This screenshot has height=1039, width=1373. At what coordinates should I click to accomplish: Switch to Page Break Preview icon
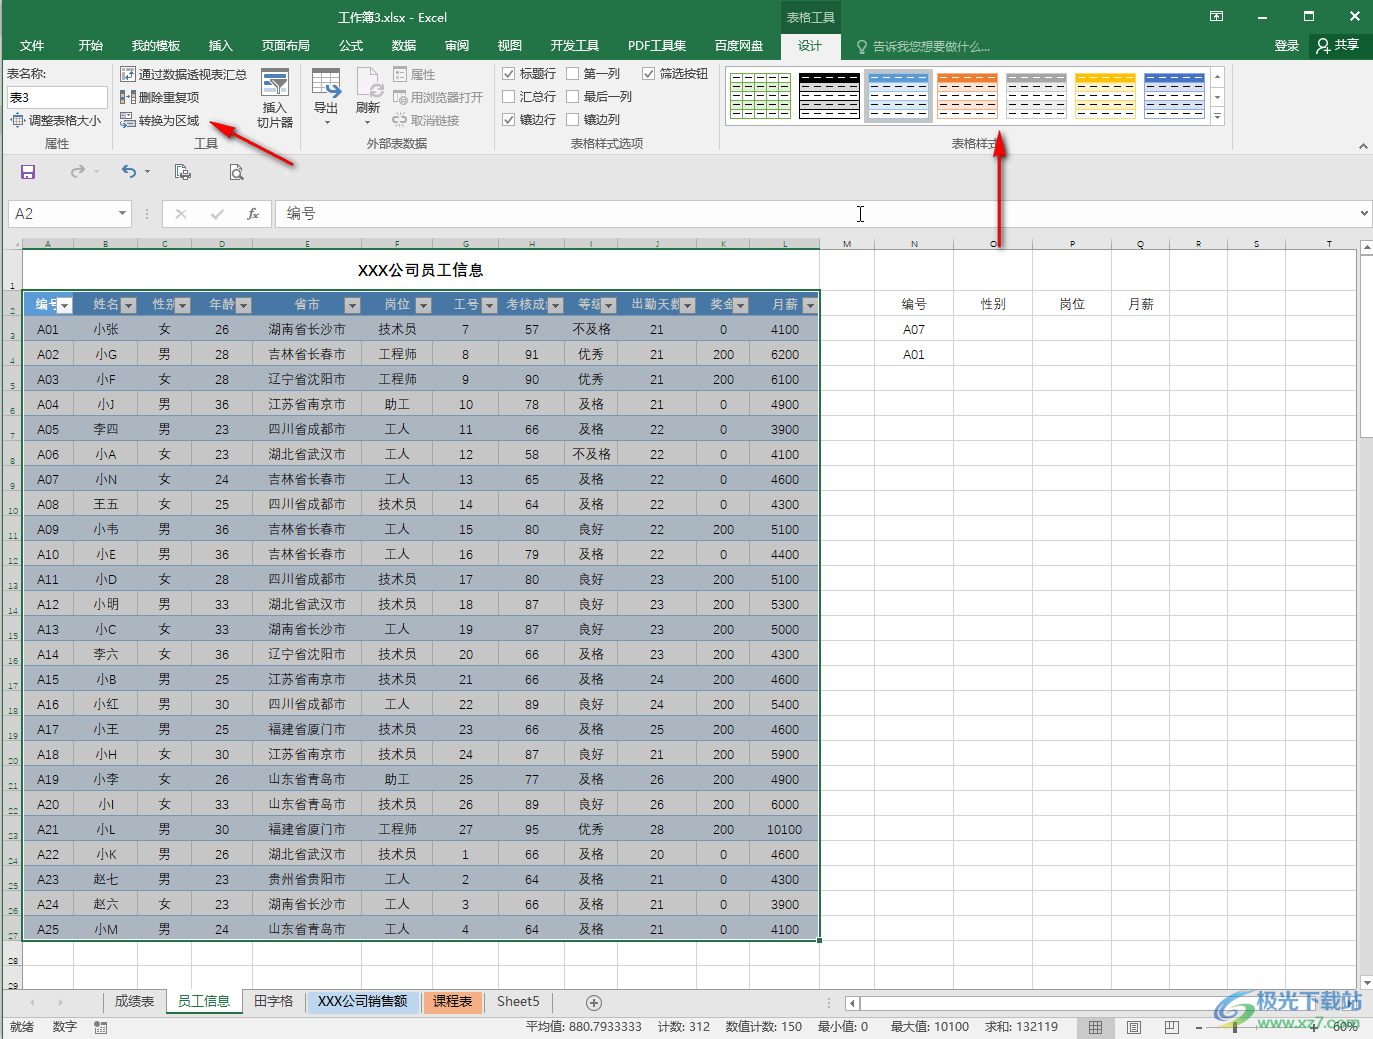coord(1172,1027)
